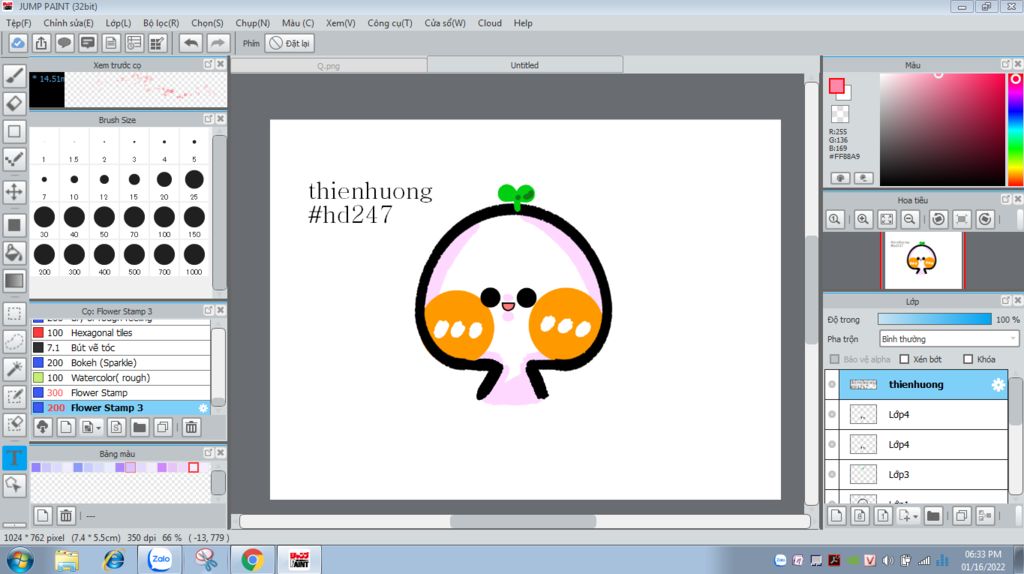The width and height of the screenshot is (1024, 574).
Task: Download cloud brush icon in brush panel
Action: pyautogui.click(x=42, y=428)
